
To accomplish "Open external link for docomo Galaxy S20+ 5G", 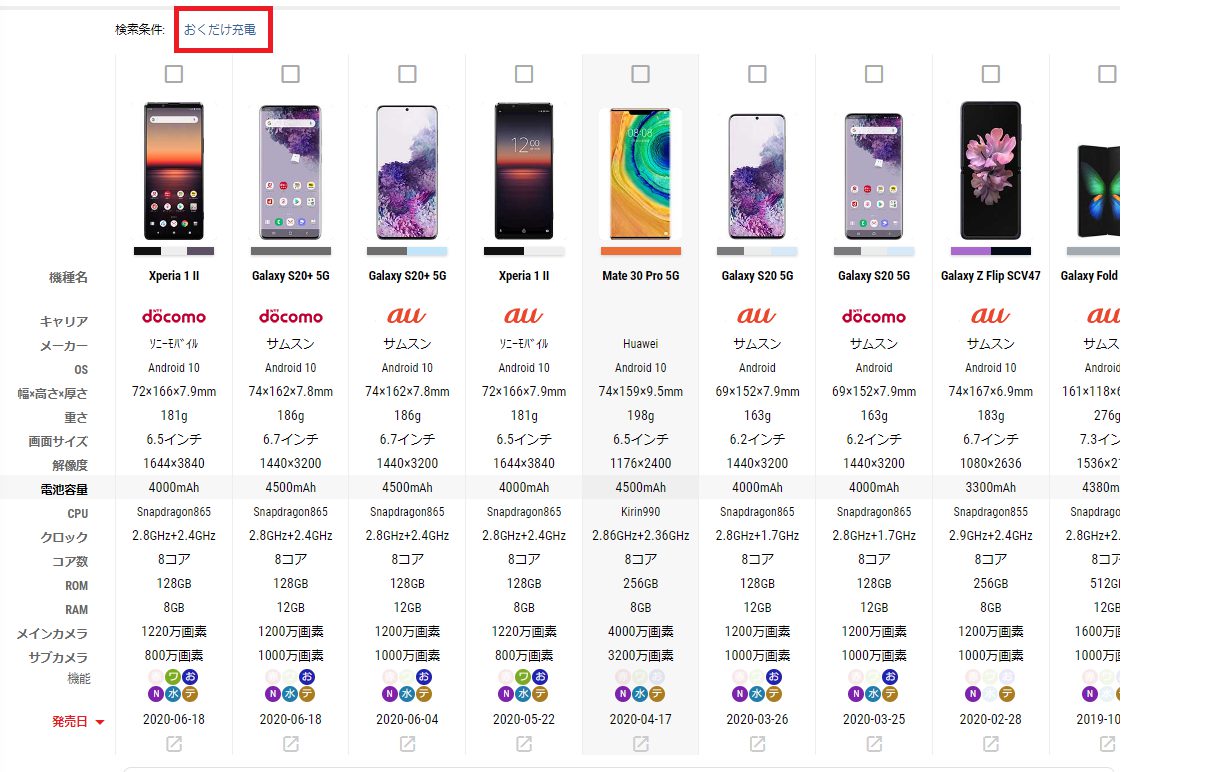I will point(291,744).
